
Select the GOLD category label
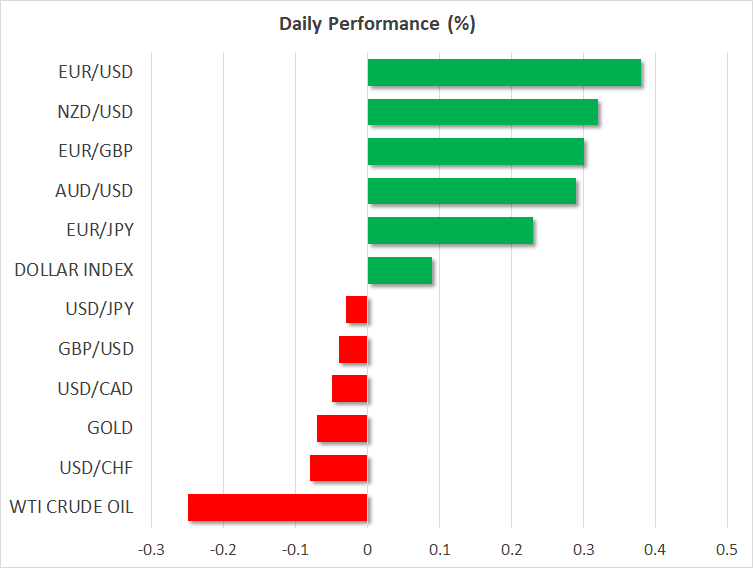click(x=111, y=428)
